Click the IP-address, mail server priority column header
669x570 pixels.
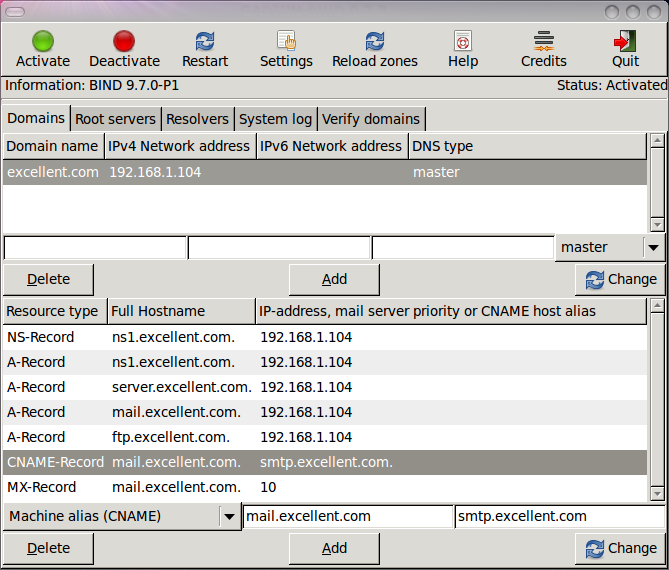tap(451, 311)
